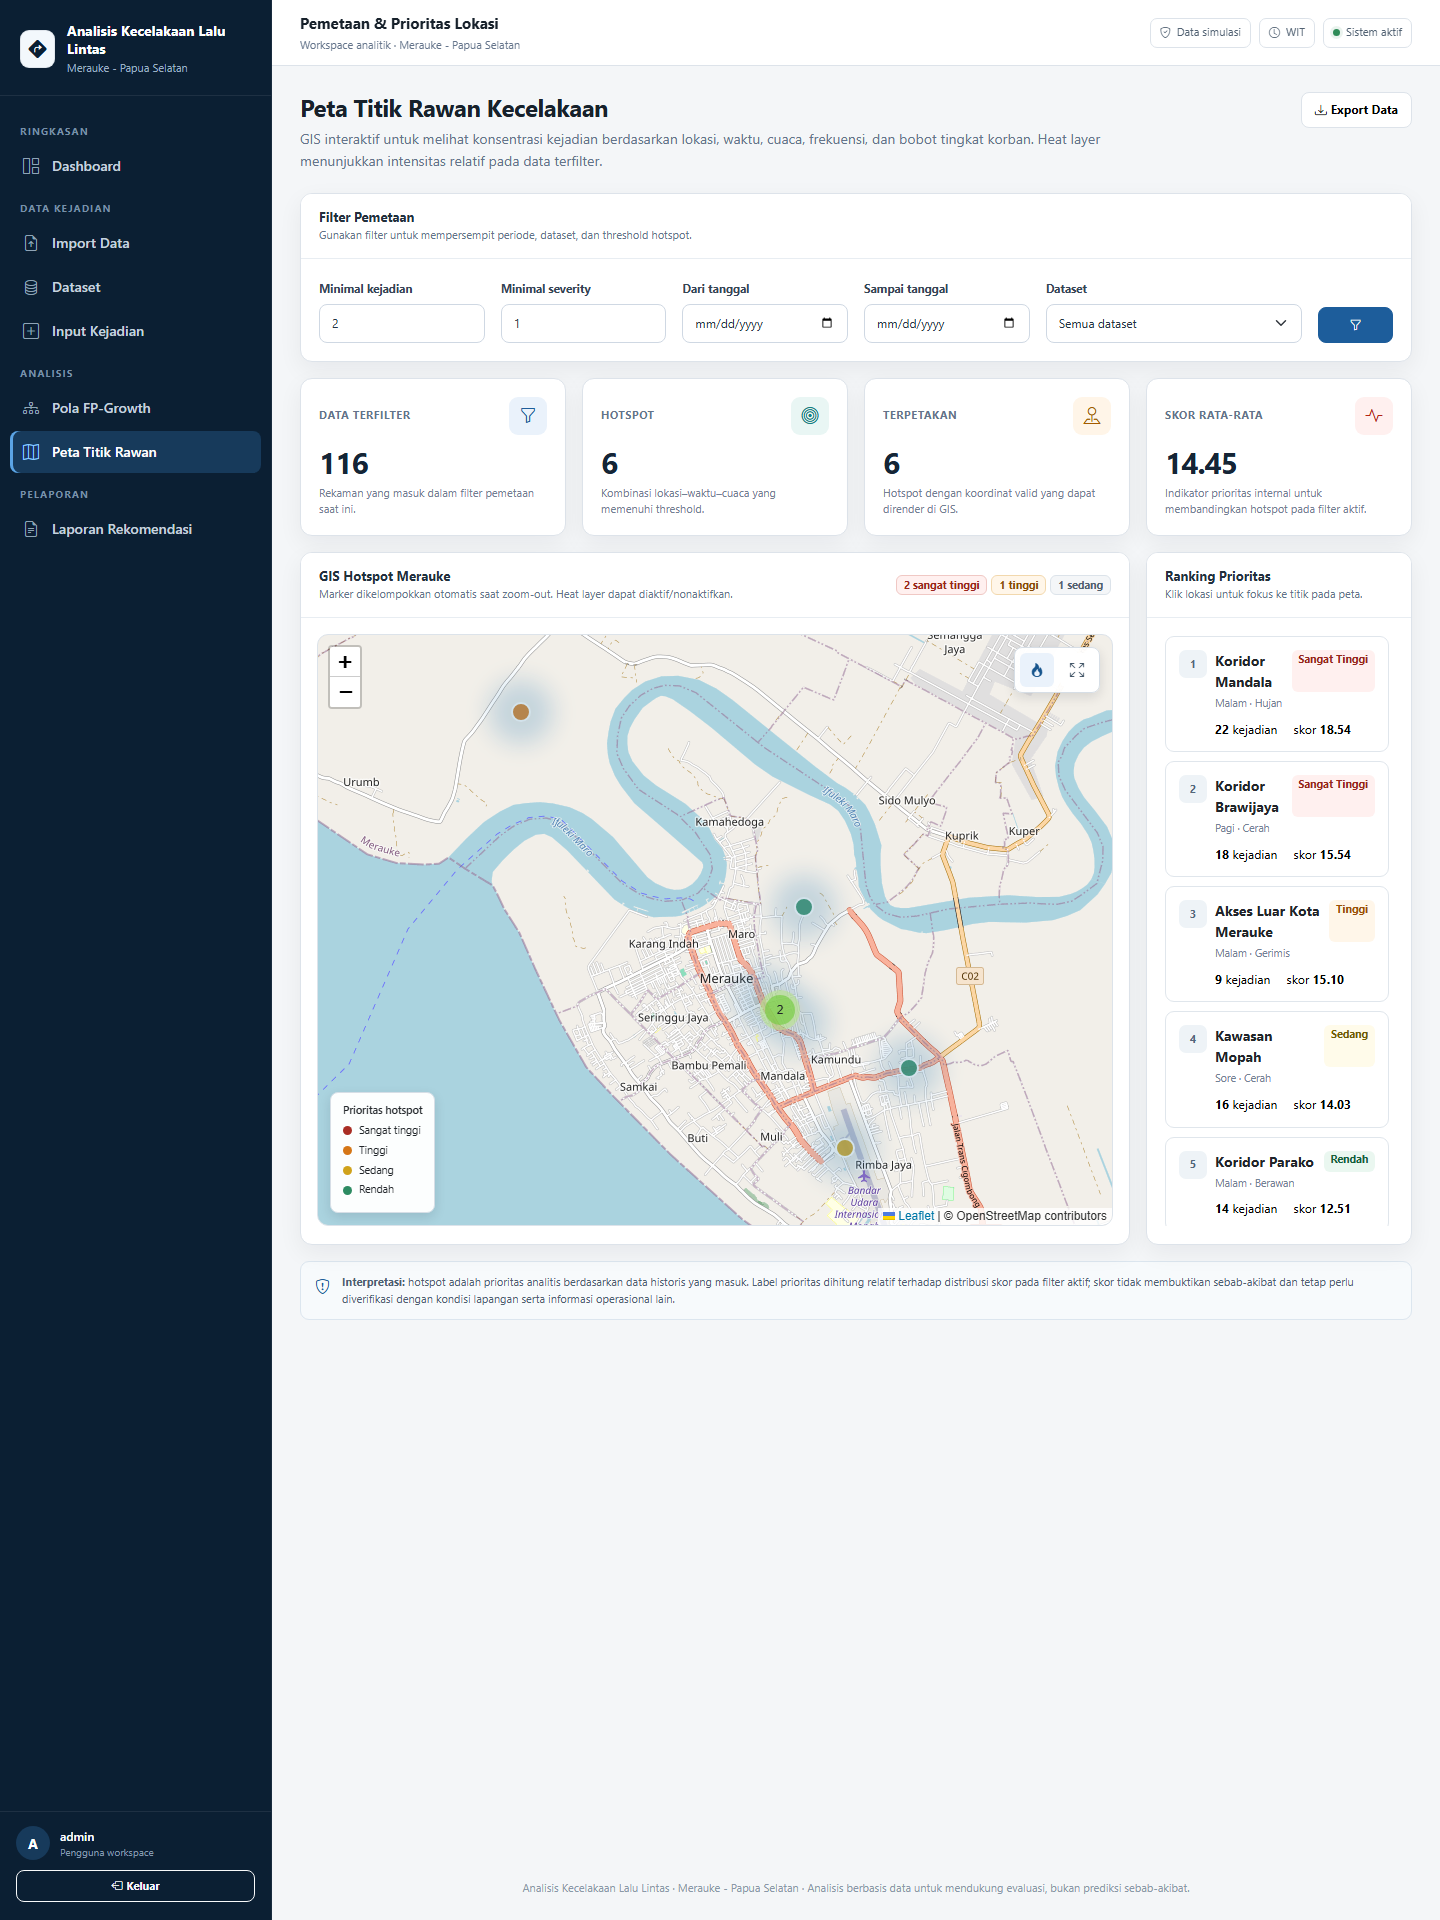Open Laporan Rekomendasi report page

(x=135, y=529)
